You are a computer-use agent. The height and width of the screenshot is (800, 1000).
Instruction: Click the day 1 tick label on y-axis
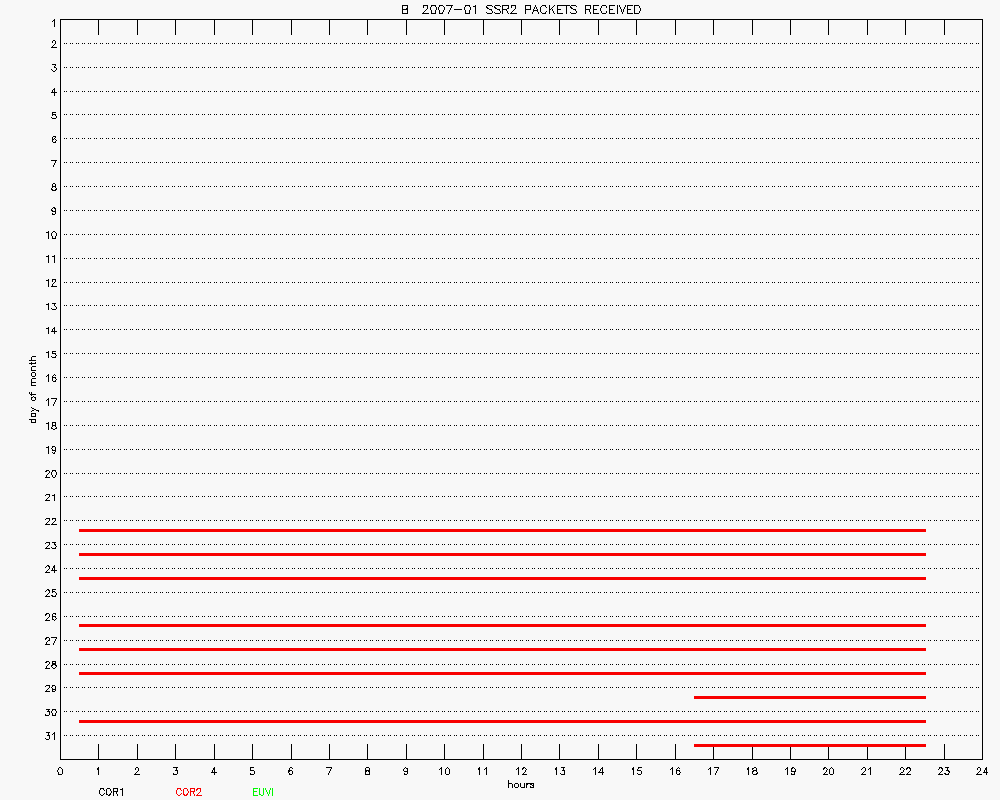50,21
